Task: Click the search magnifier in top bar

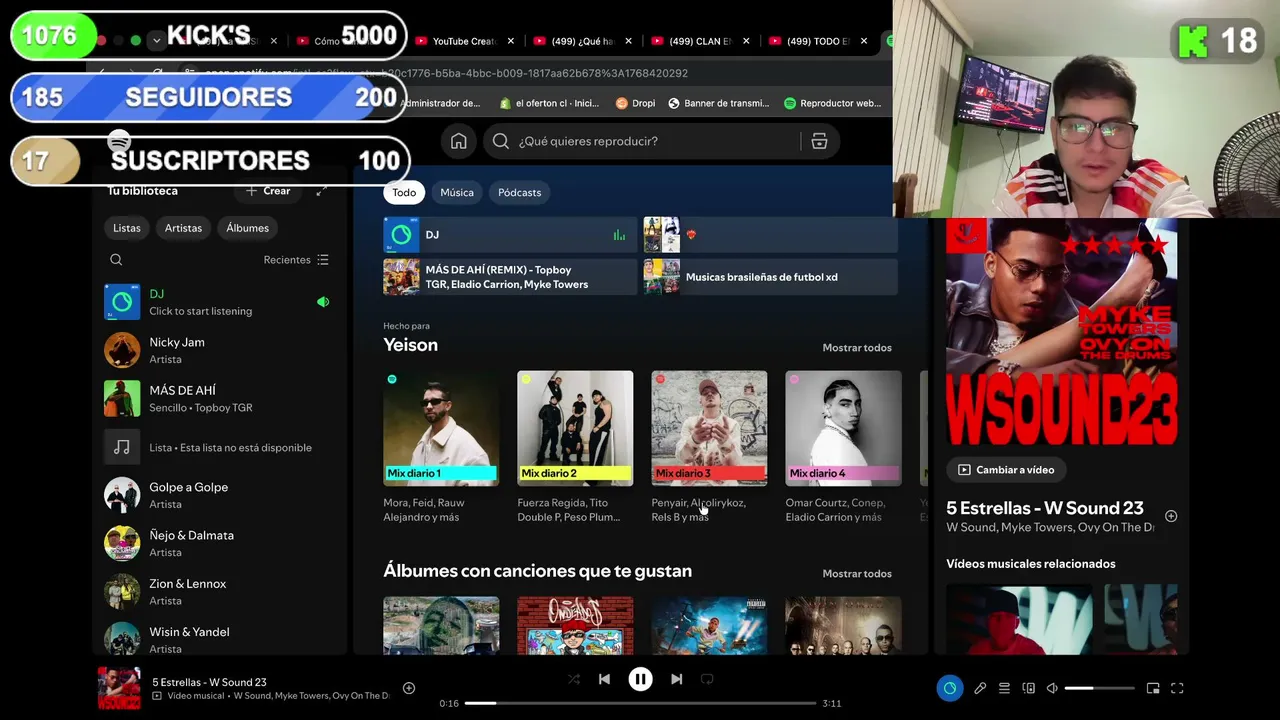Action: pos(501,141)
